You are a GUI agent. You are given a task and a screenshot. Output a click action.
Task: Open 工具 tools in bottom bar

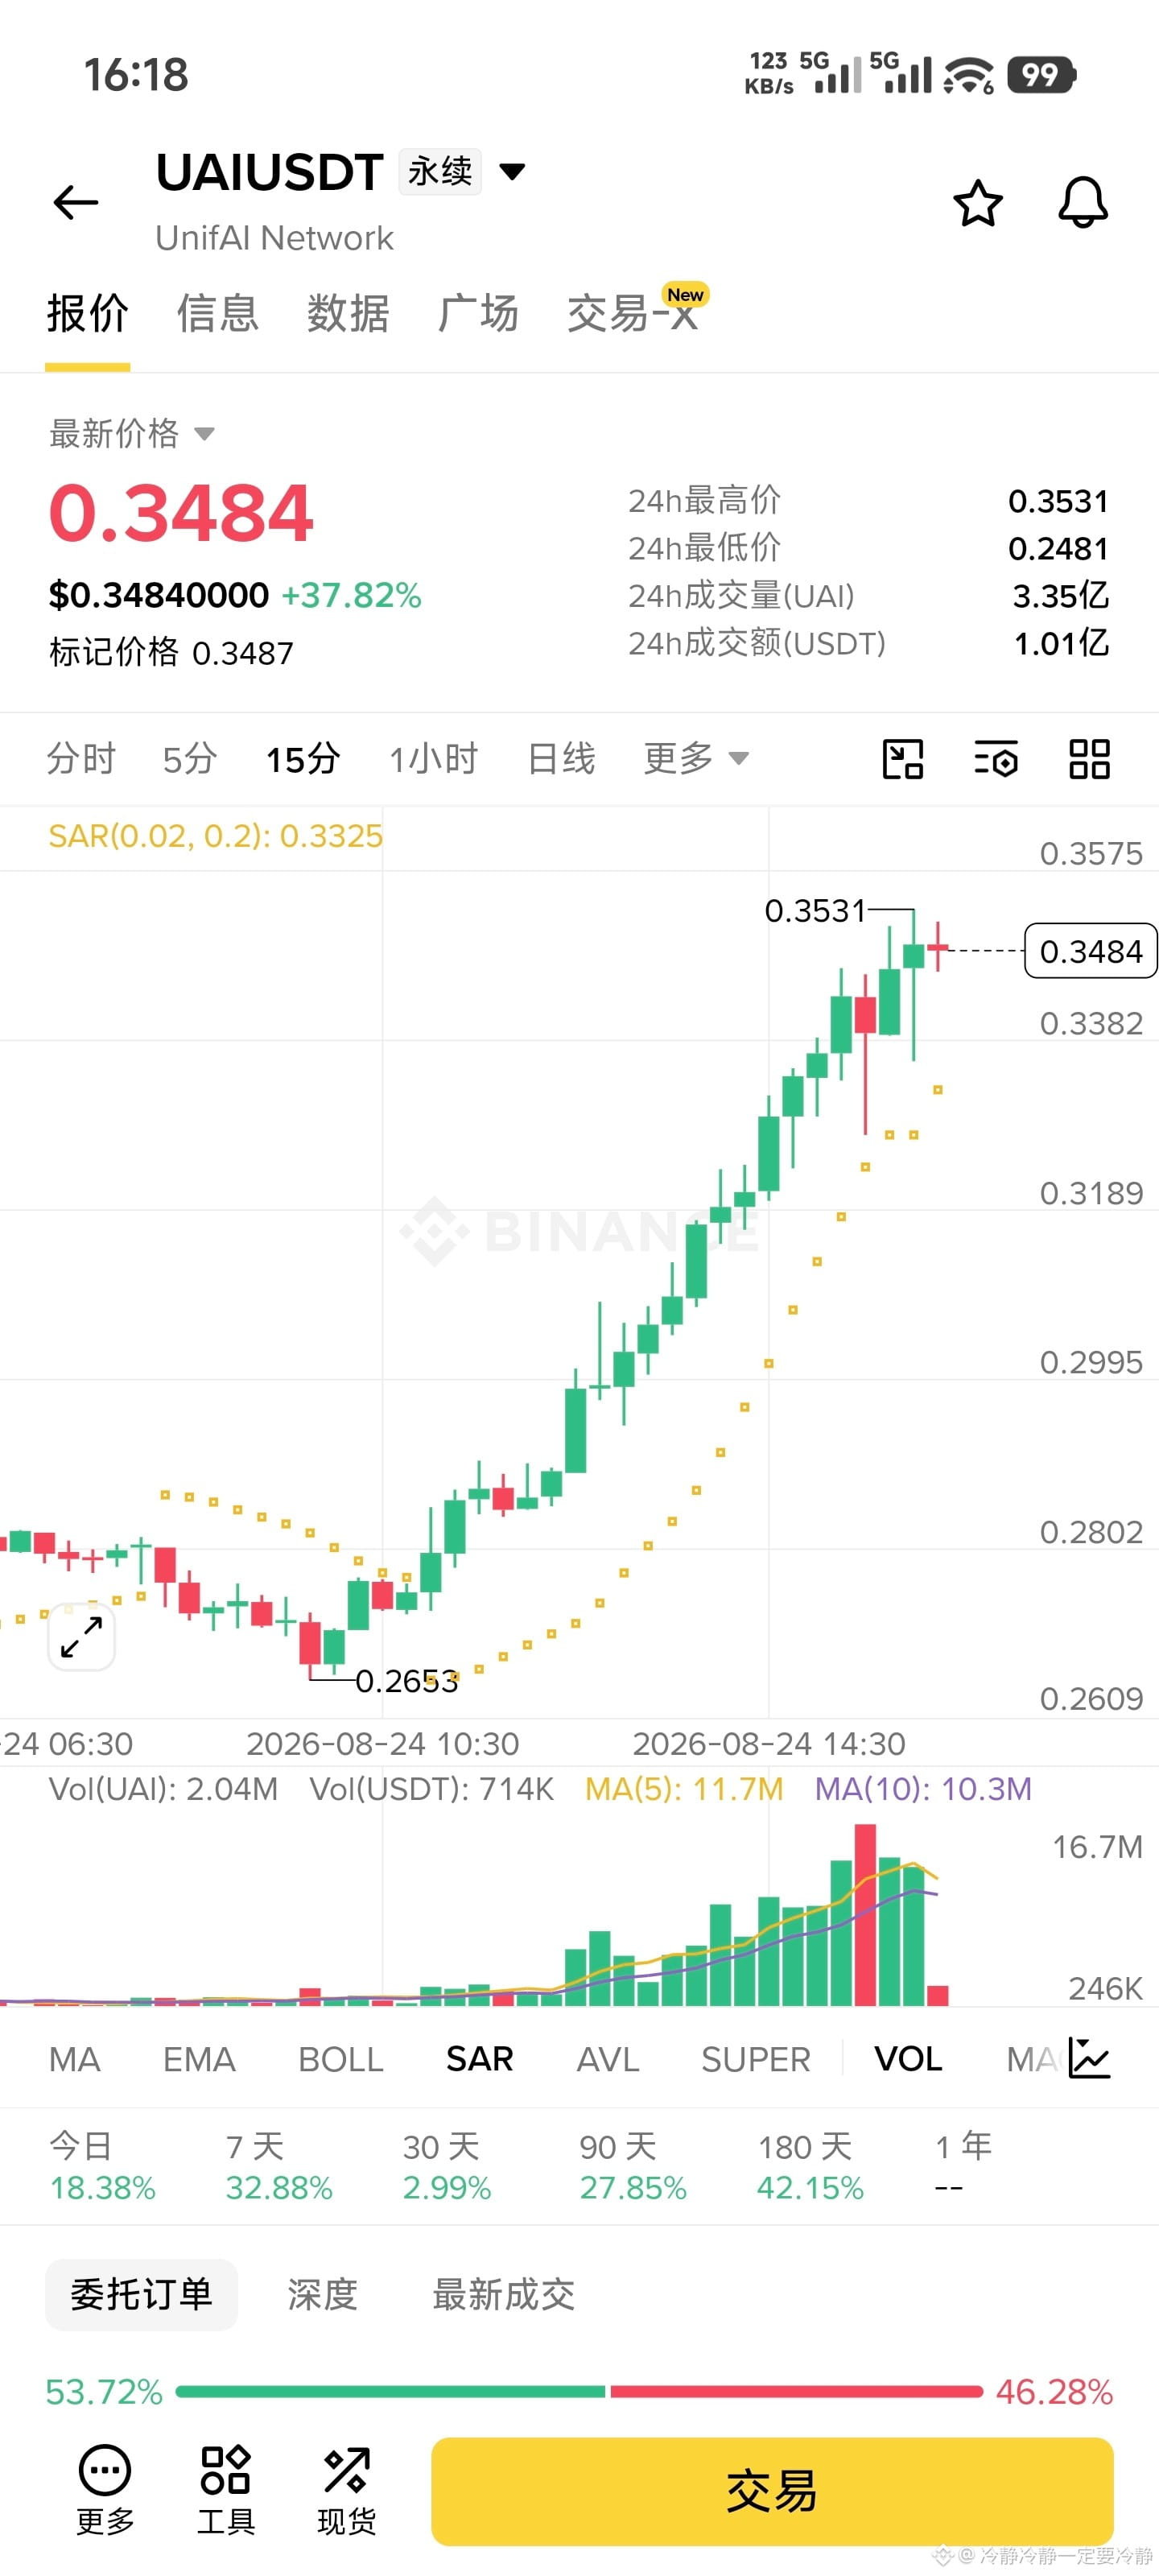click(x=226, y=2489)
